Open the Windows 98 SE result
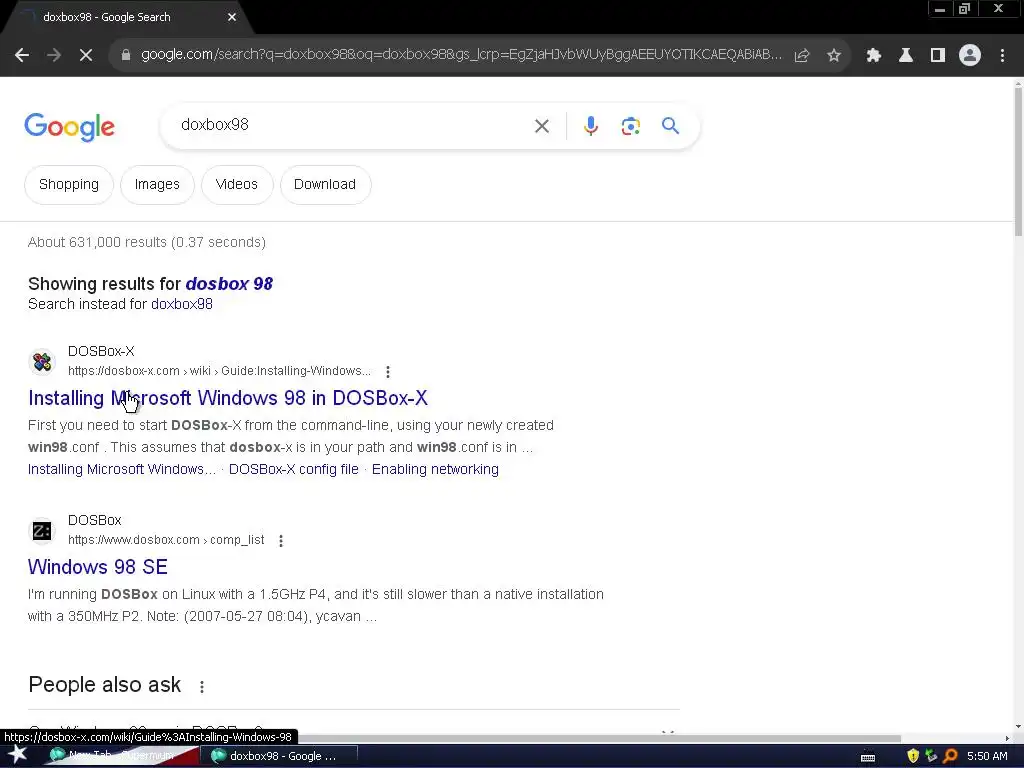Viewport: 1024px width, 768px height. point(98,567)
